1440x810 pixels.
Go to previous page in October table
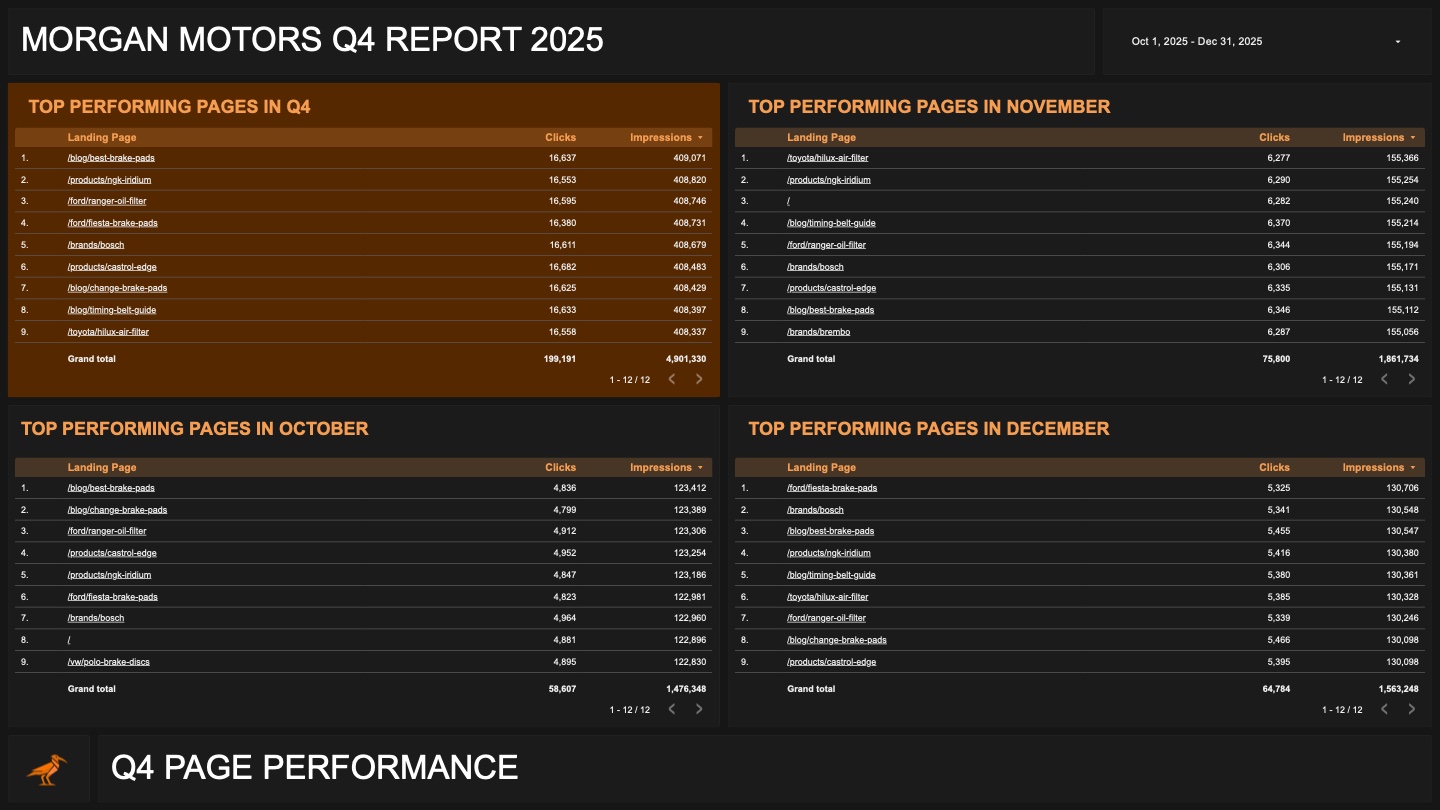[672, 709]
